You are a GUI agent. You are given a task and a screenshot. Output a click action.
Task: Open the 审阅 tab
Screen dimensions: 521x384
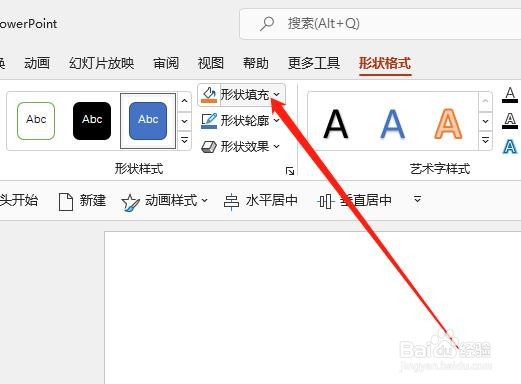[x=166, y=63]
